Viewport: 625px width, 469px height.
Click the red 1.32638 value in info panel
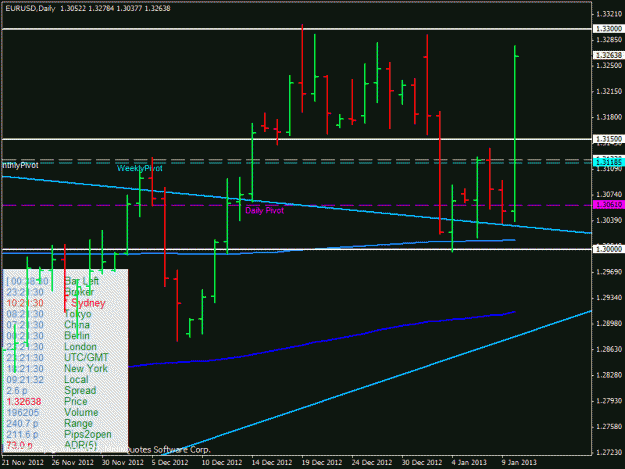click(x=24, y=401)
